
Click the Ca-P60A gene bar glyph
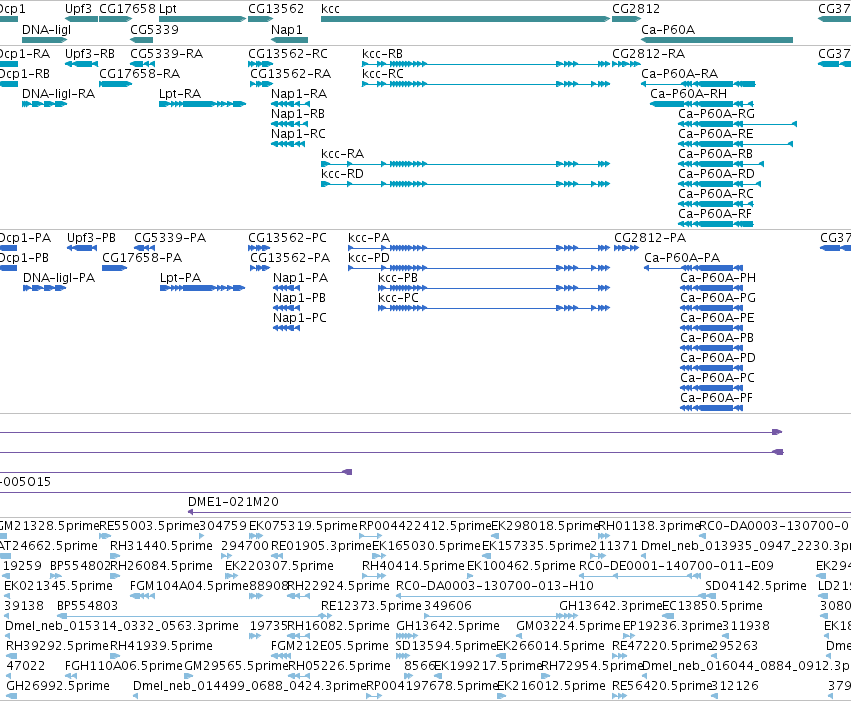coord(717,40)
